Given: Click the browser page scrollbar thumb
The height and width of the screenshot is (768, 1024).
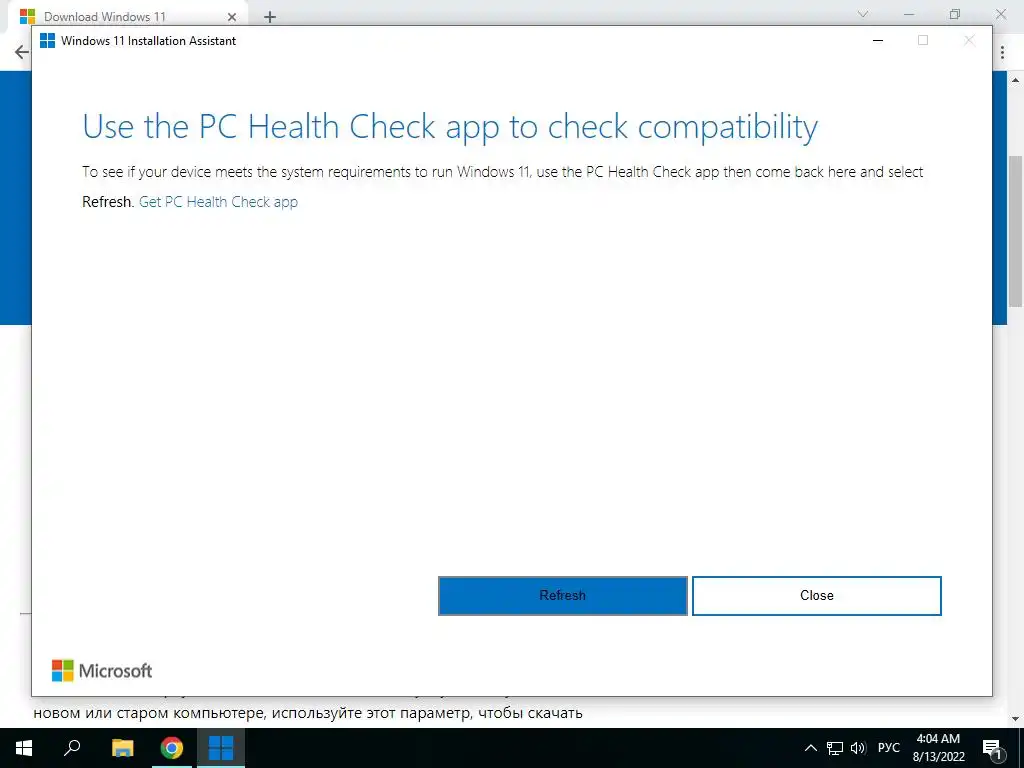Looking at the screenshot, I should point(1016,231).
